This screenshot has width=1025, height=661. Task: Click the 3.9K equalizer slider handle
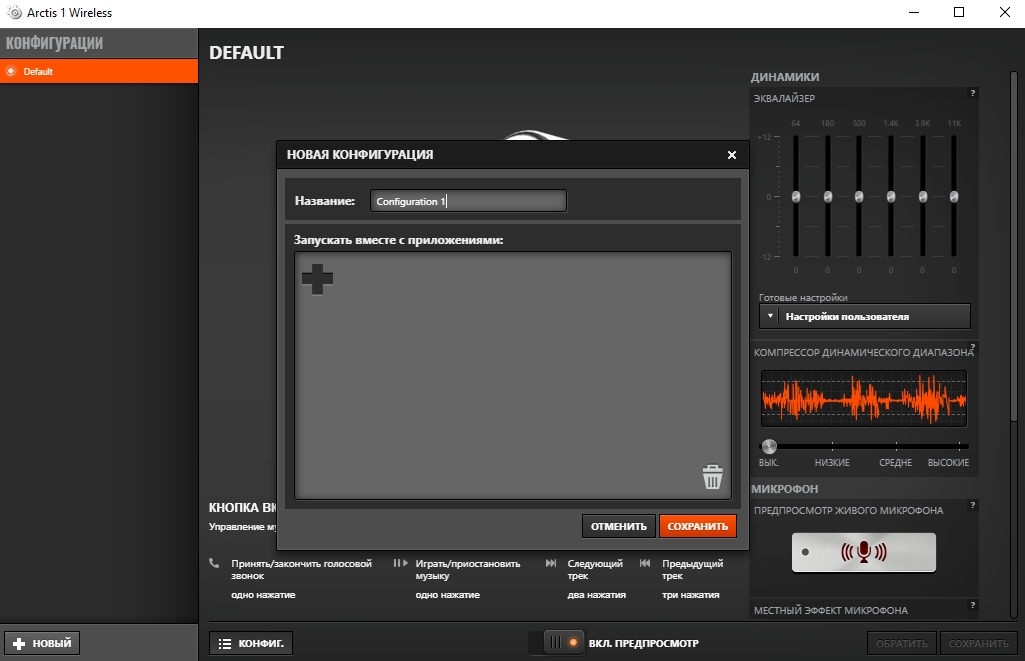pyautogui.click(x=922, y=196)
